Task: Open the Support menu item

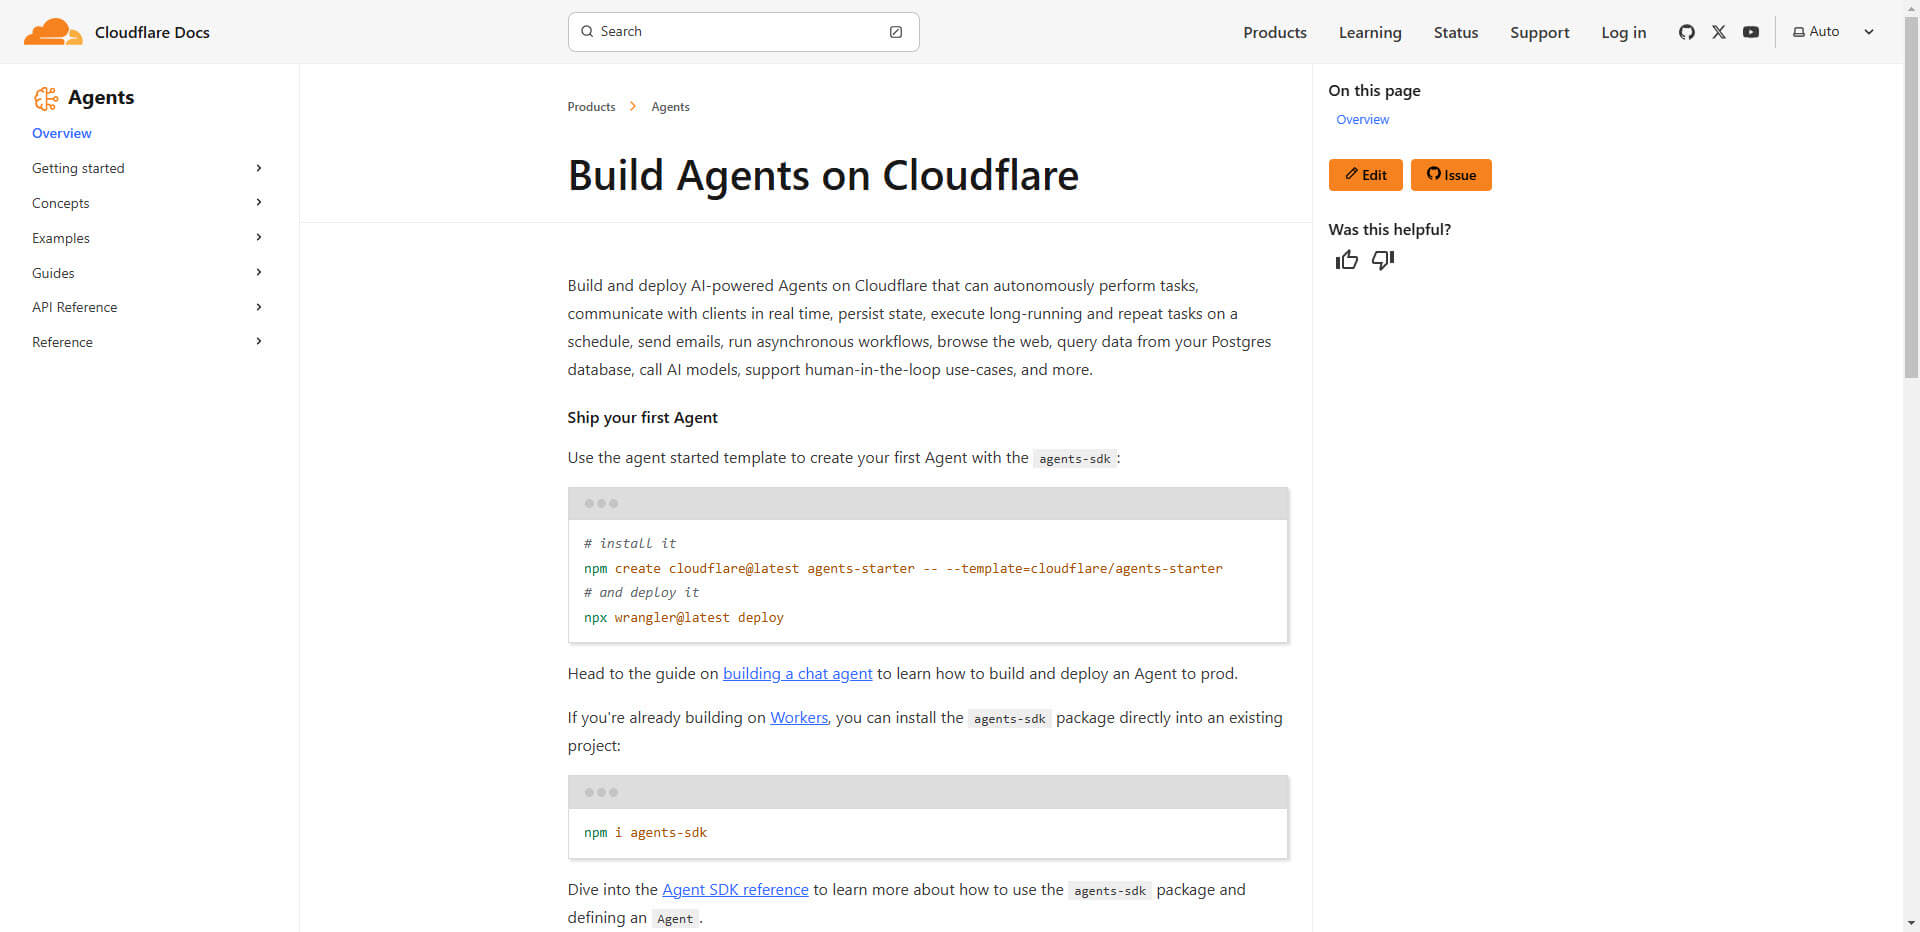Action: click(x=1539, y=32)
